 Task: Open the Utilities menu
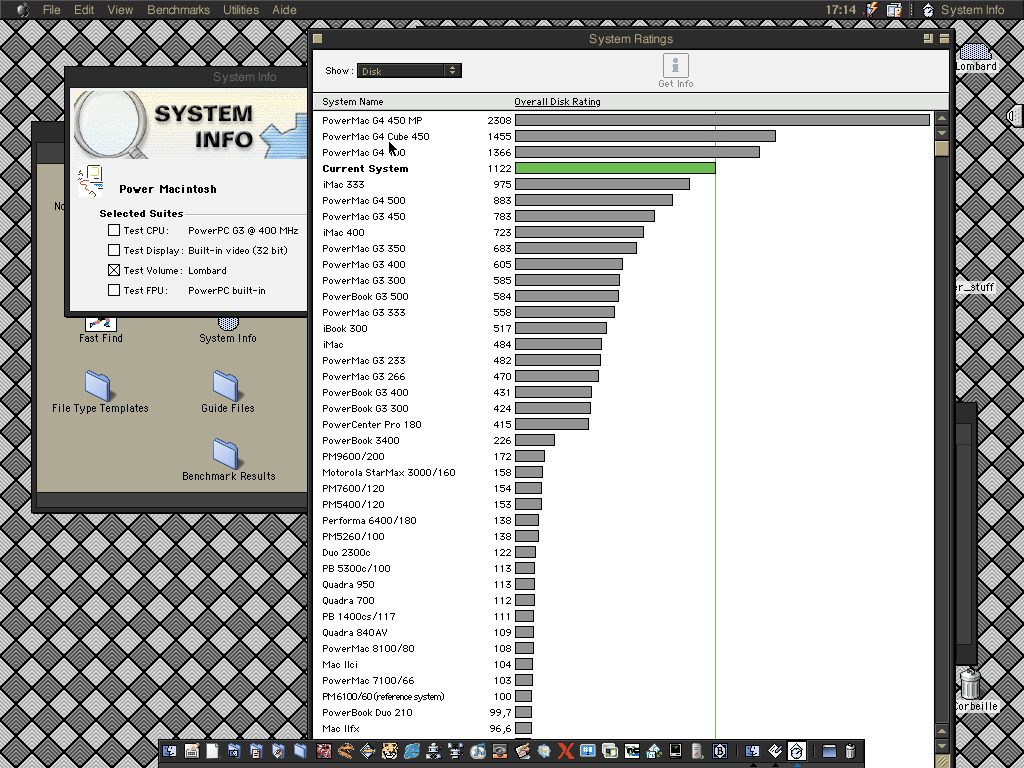[x=241, y=10]
